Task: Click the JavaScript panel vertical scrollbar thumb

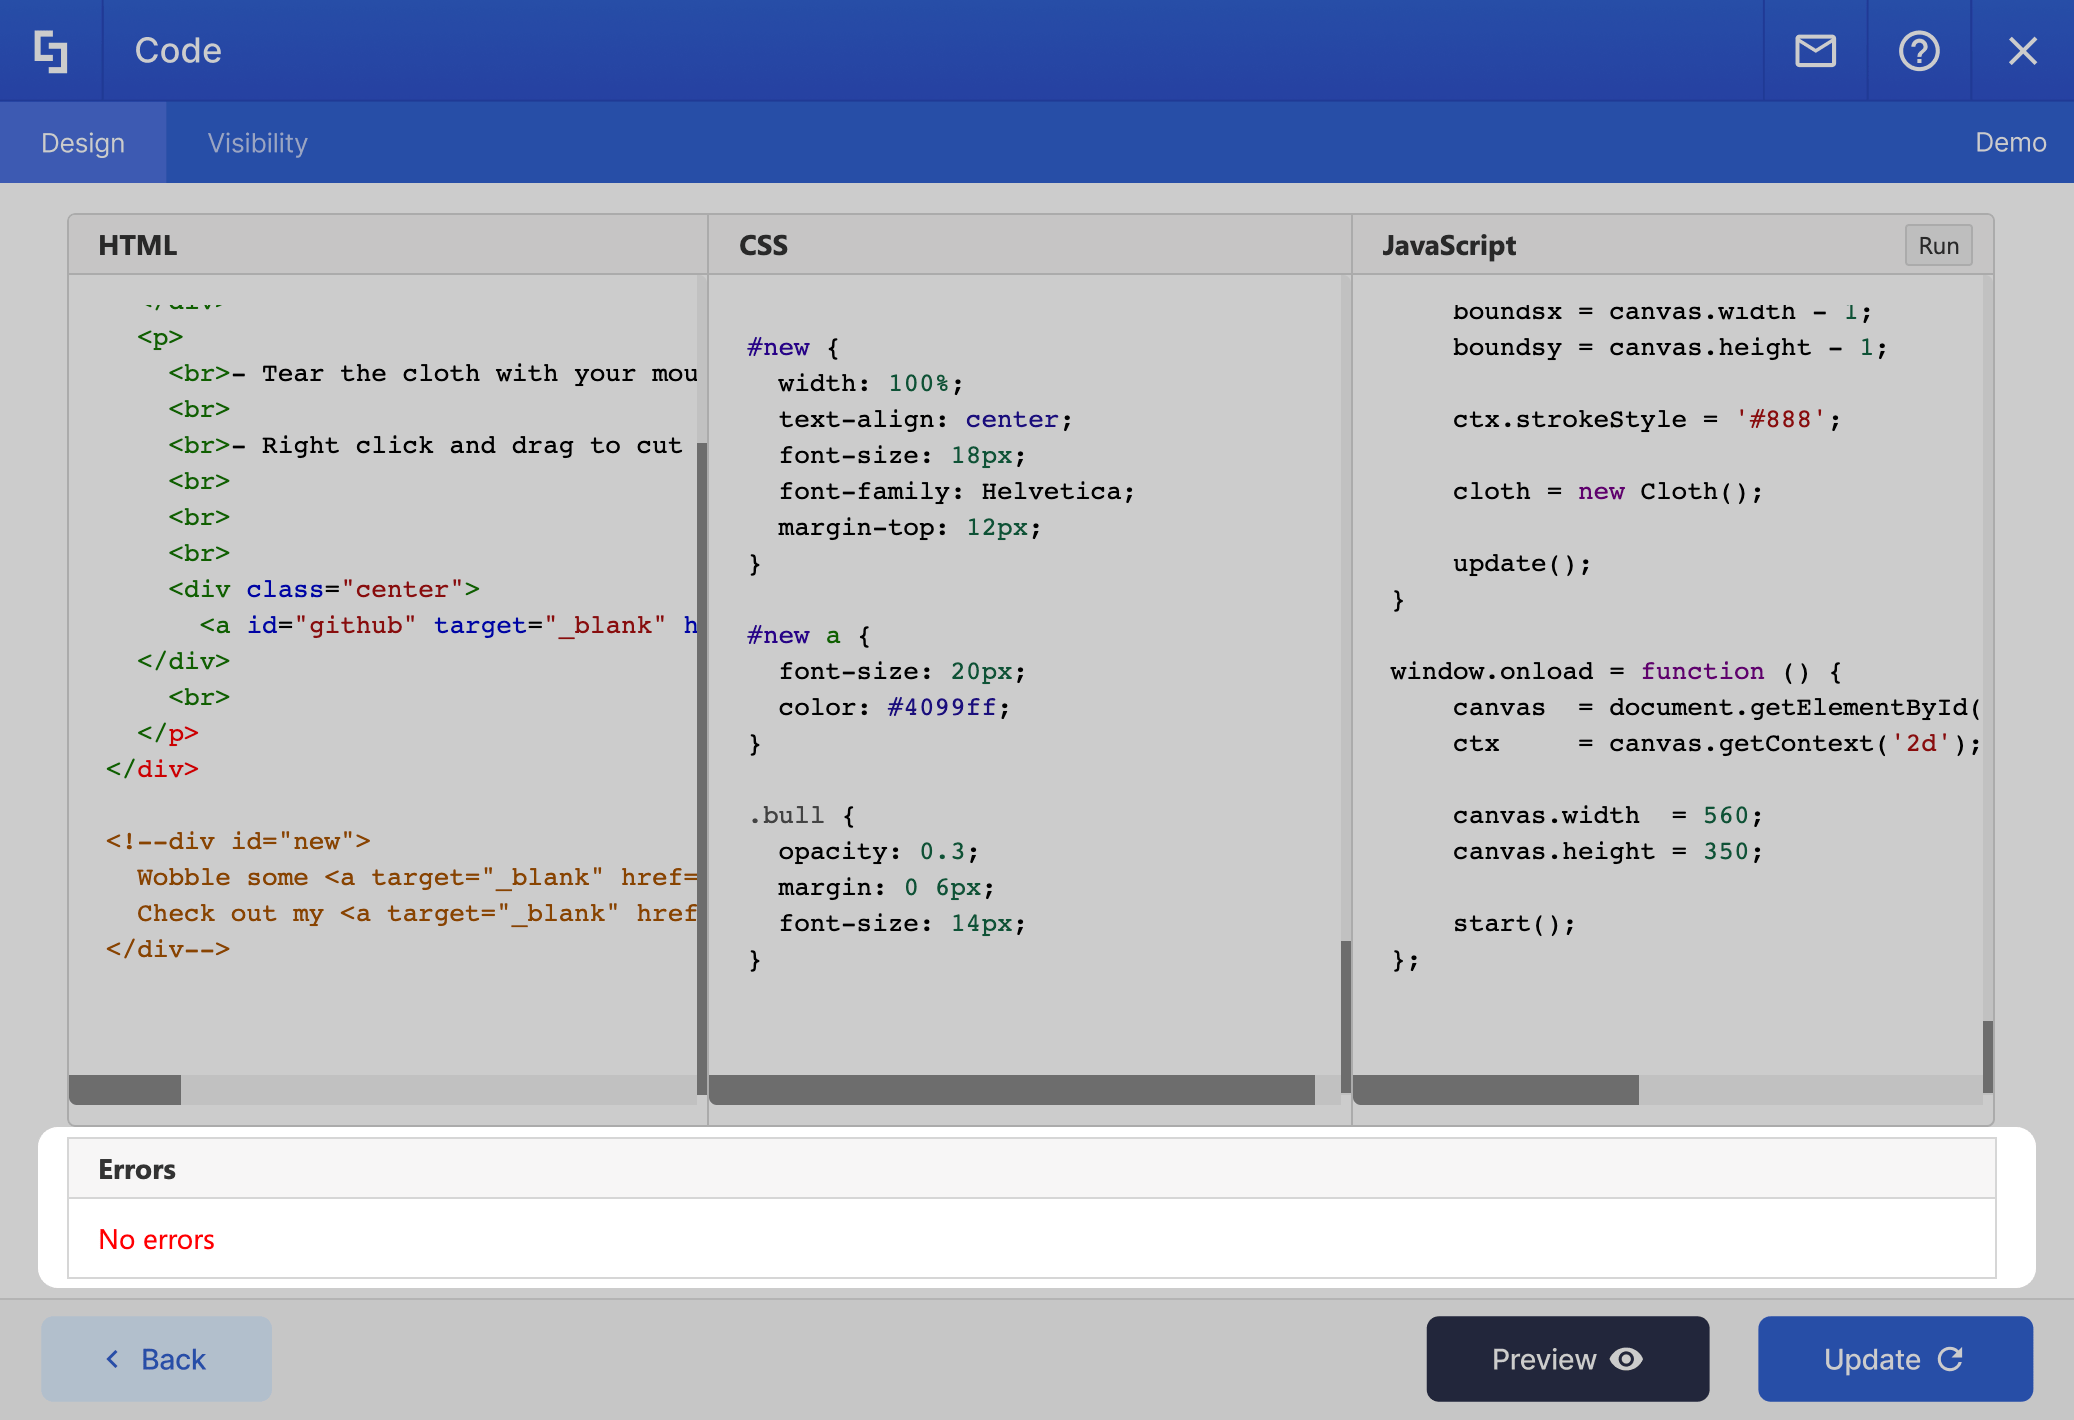Action: pos(1987,1055)
